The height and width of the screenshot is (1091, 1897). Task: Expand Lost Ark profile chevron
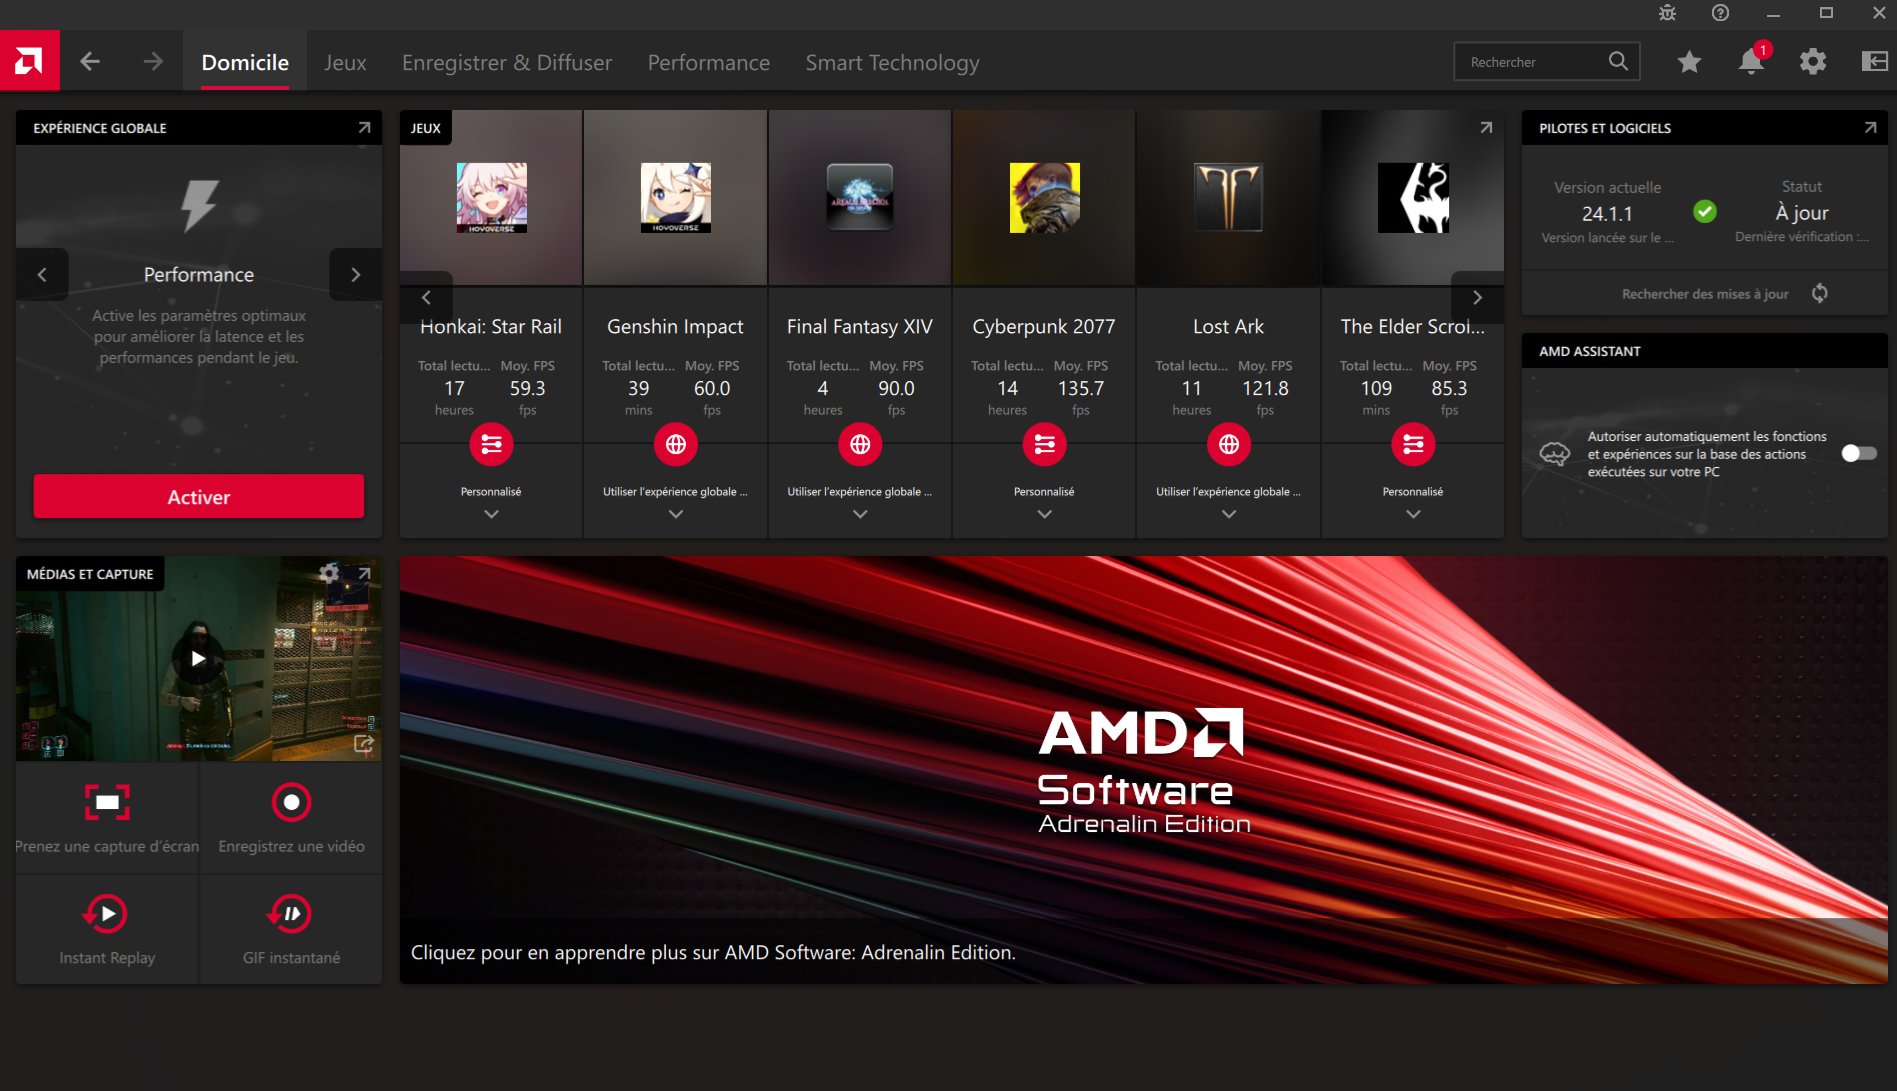tap(1229, 514)
